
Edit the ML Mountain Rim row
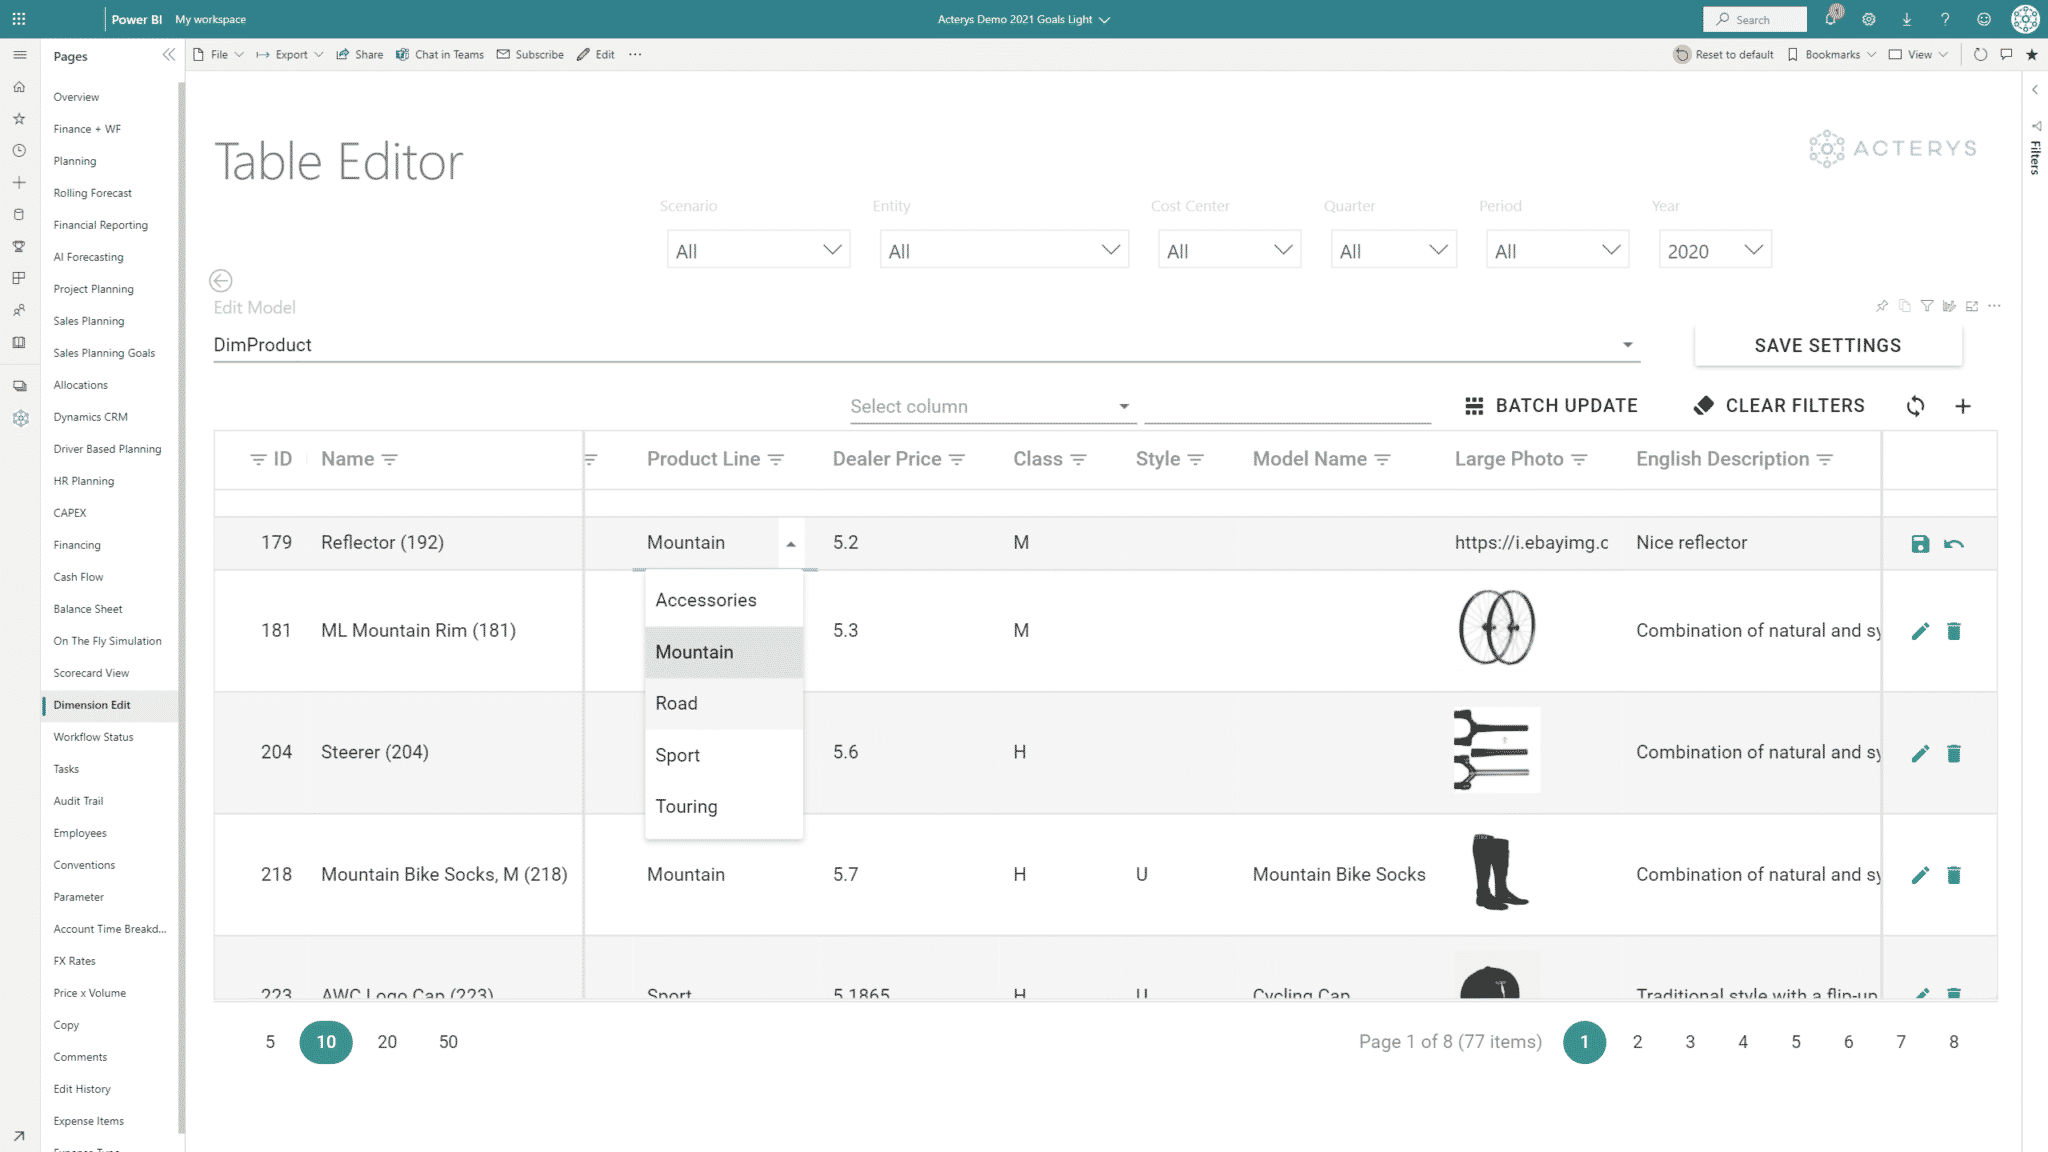coord(1919,631)
